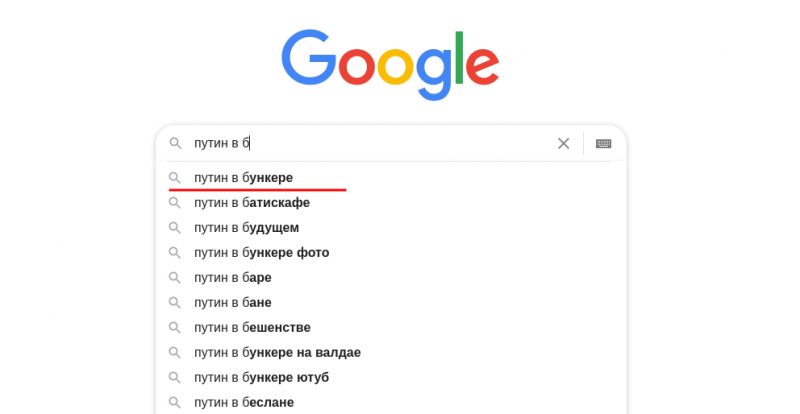Click the Google logo
The image size is (800, 414).
coord(390,65)
